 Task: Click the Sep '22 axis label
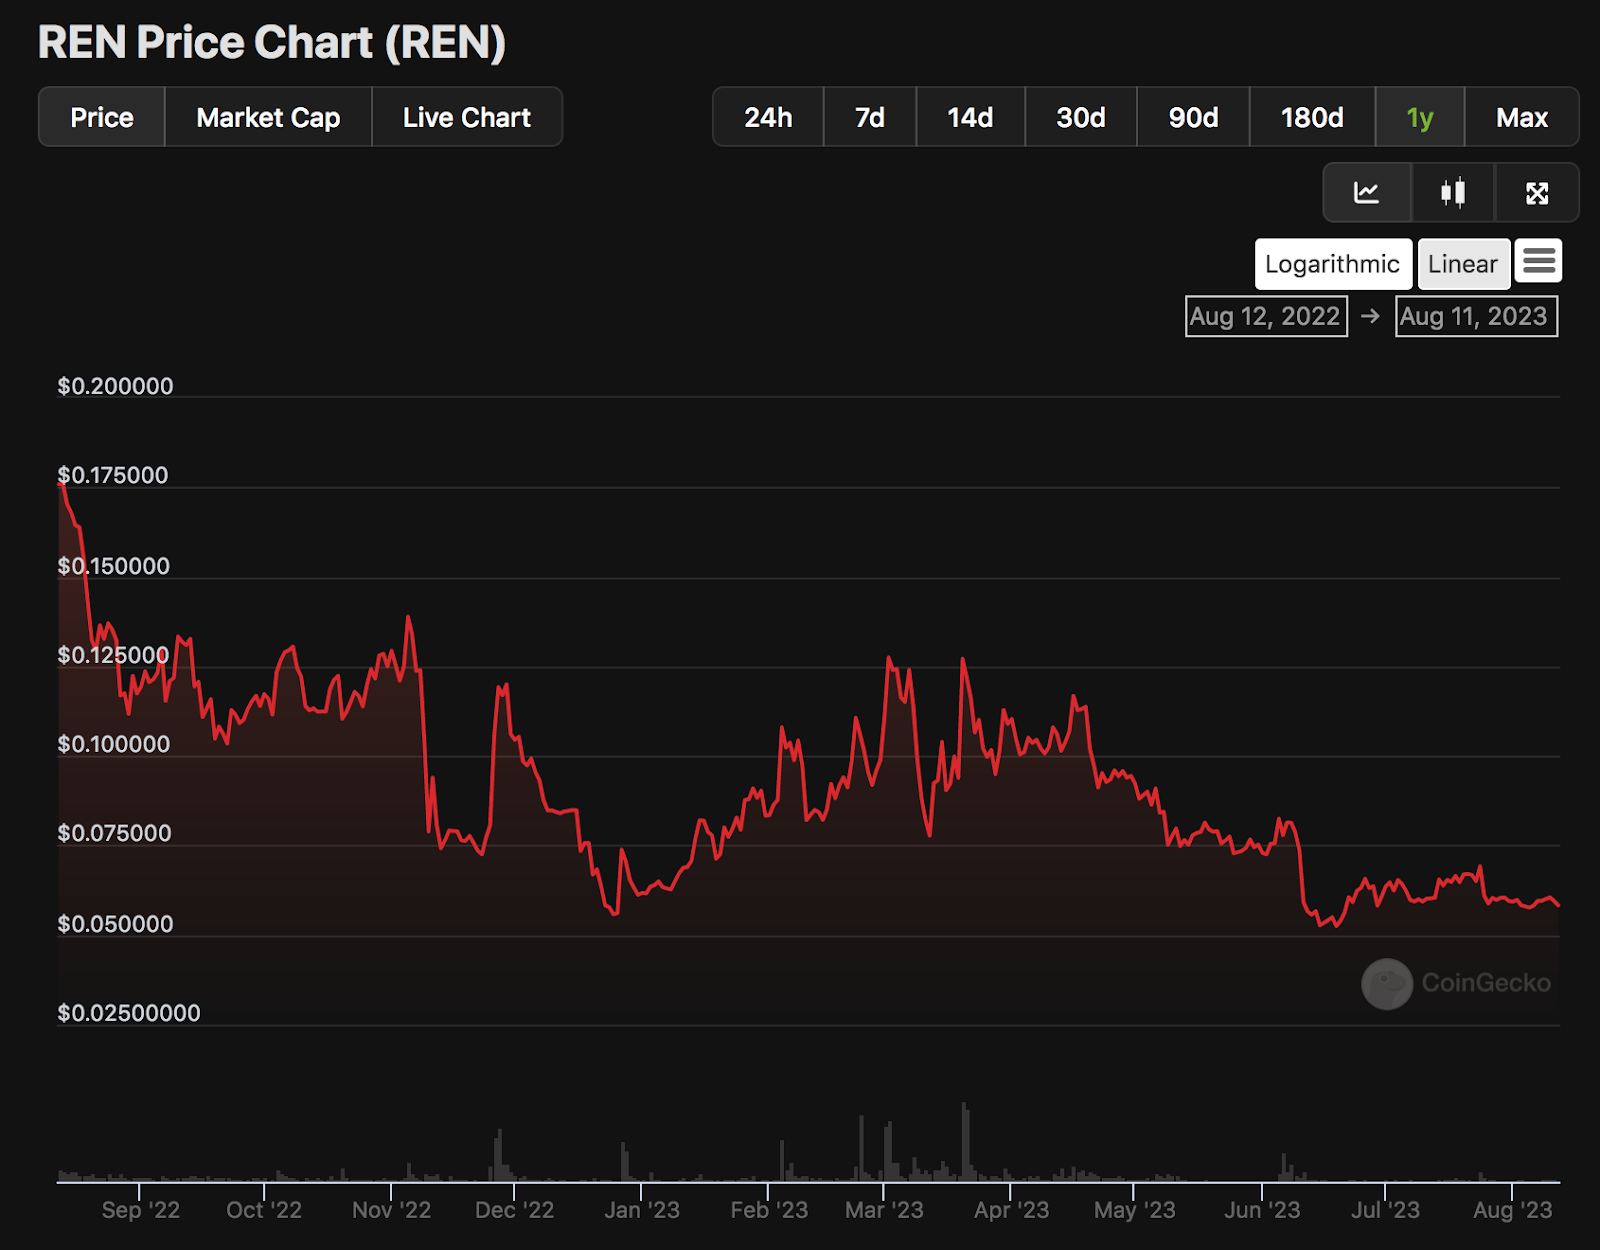point(141,1210)
